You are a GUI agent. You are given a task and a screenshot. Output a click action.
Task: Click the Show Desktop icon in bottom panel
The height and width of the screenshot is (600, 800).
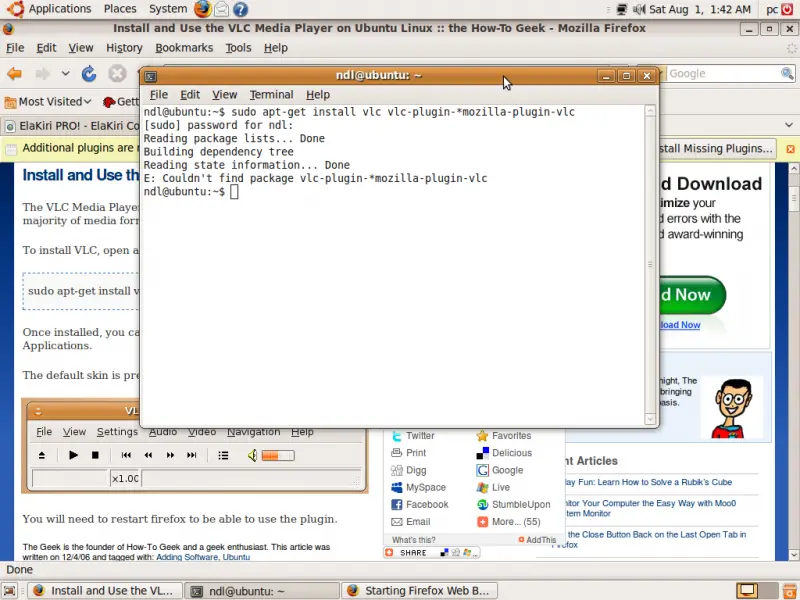pos(10,591)
